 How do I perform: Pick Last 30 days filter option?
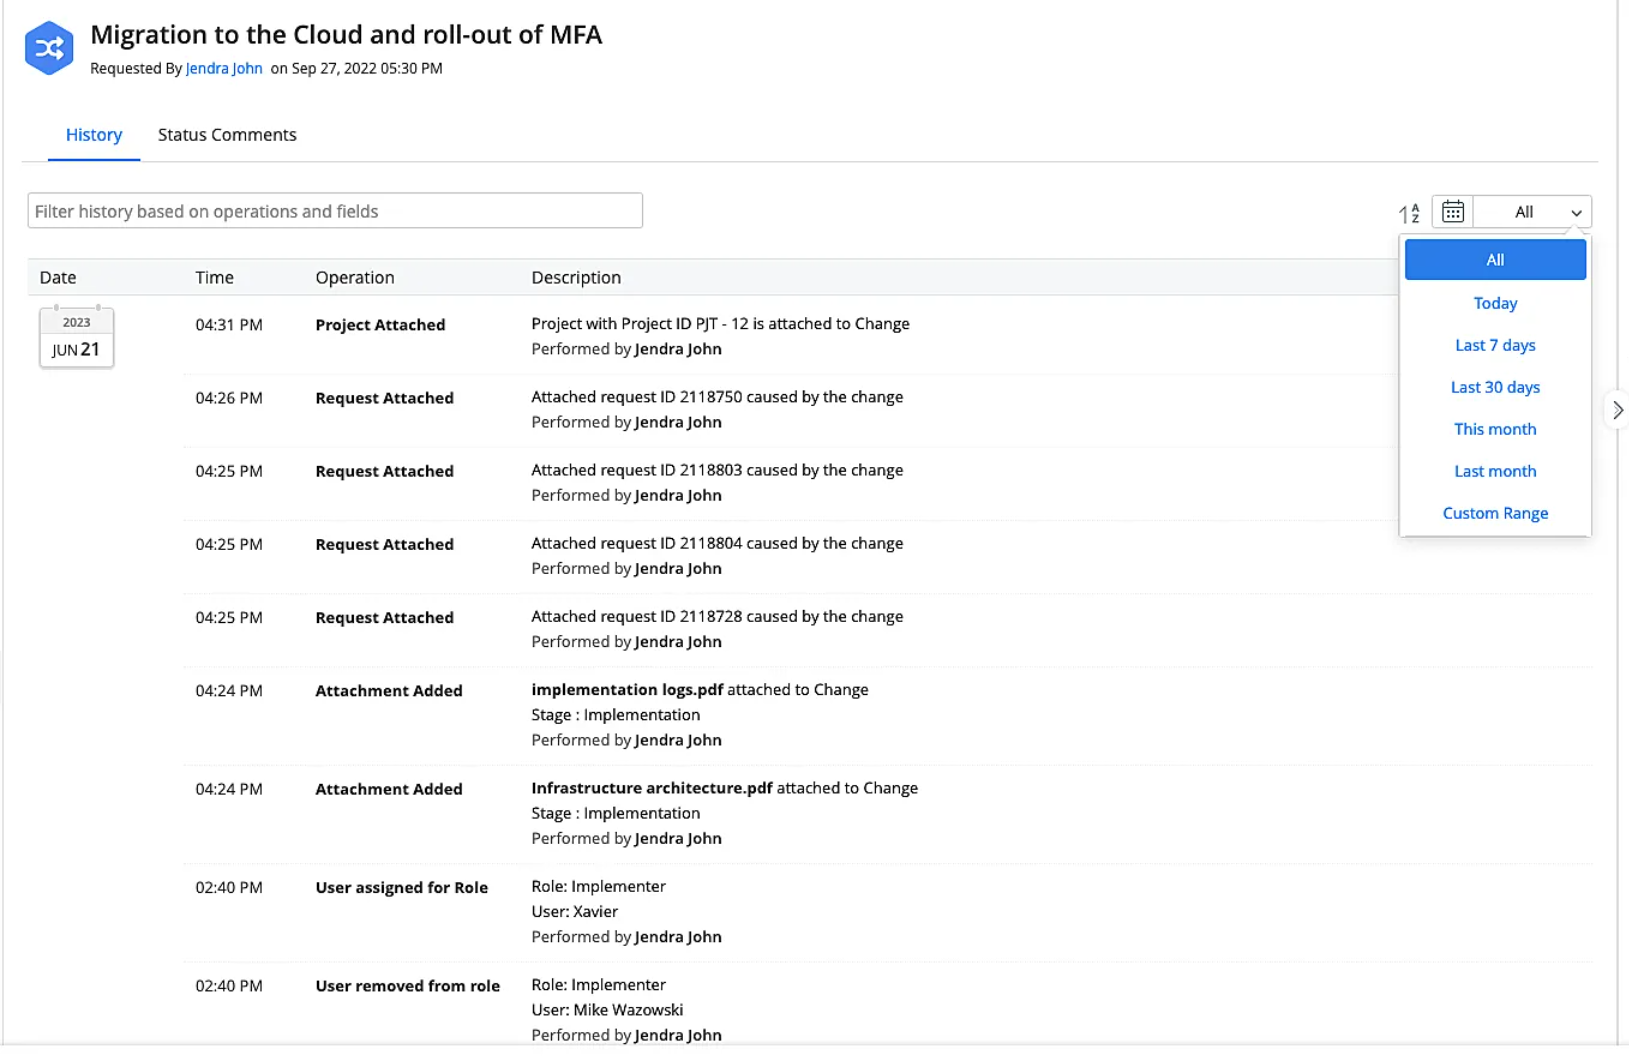click(x=1495, y=387)
